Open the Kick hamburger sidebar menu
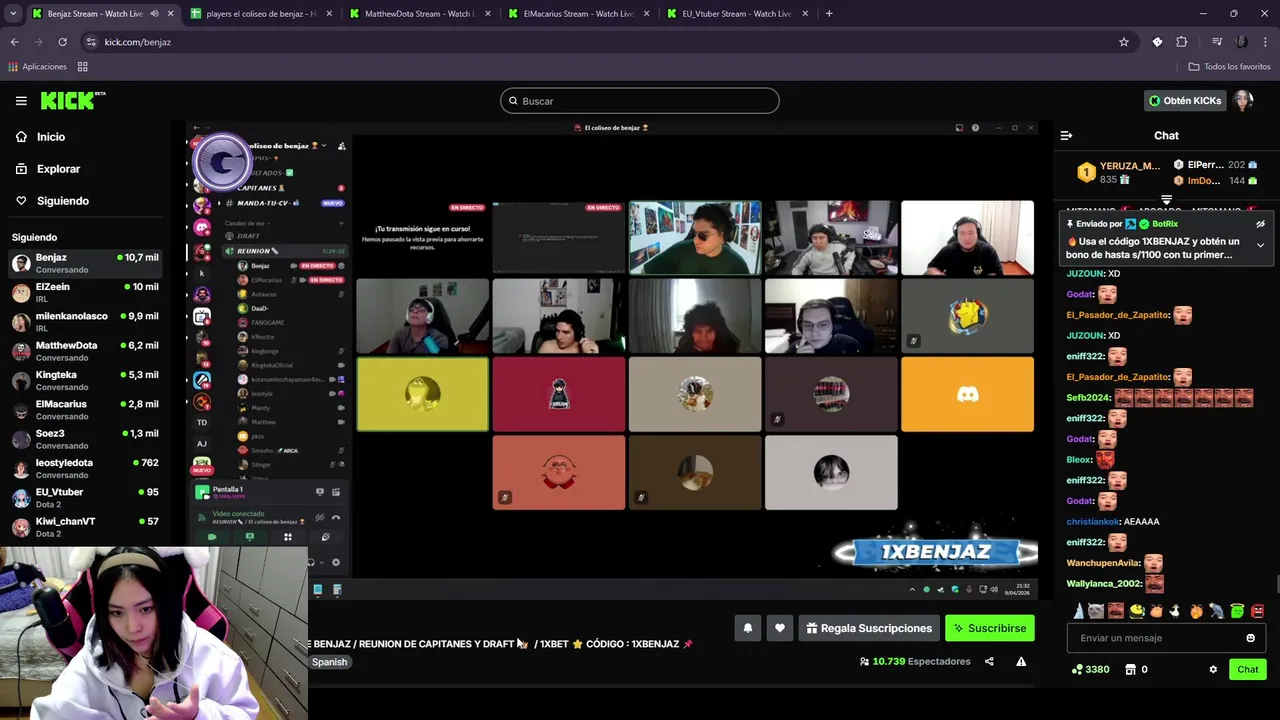Viewport: 1280px width, 720px height. [21, 100]
